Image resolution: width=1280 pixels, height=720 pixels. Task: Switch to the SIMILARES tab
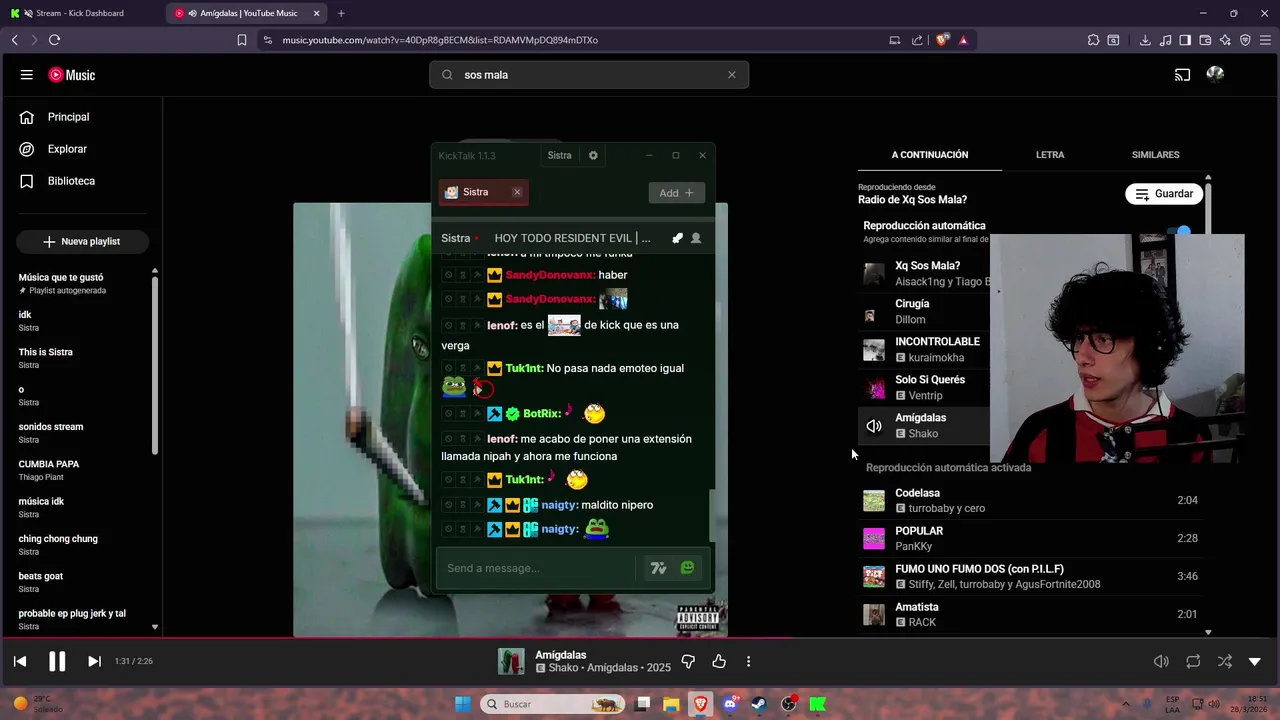click(1155, 155)
